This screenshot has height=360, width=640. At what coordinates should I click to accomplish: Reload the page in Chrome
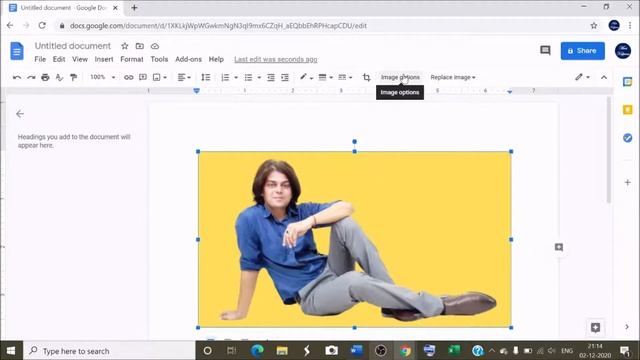[42, 25]
